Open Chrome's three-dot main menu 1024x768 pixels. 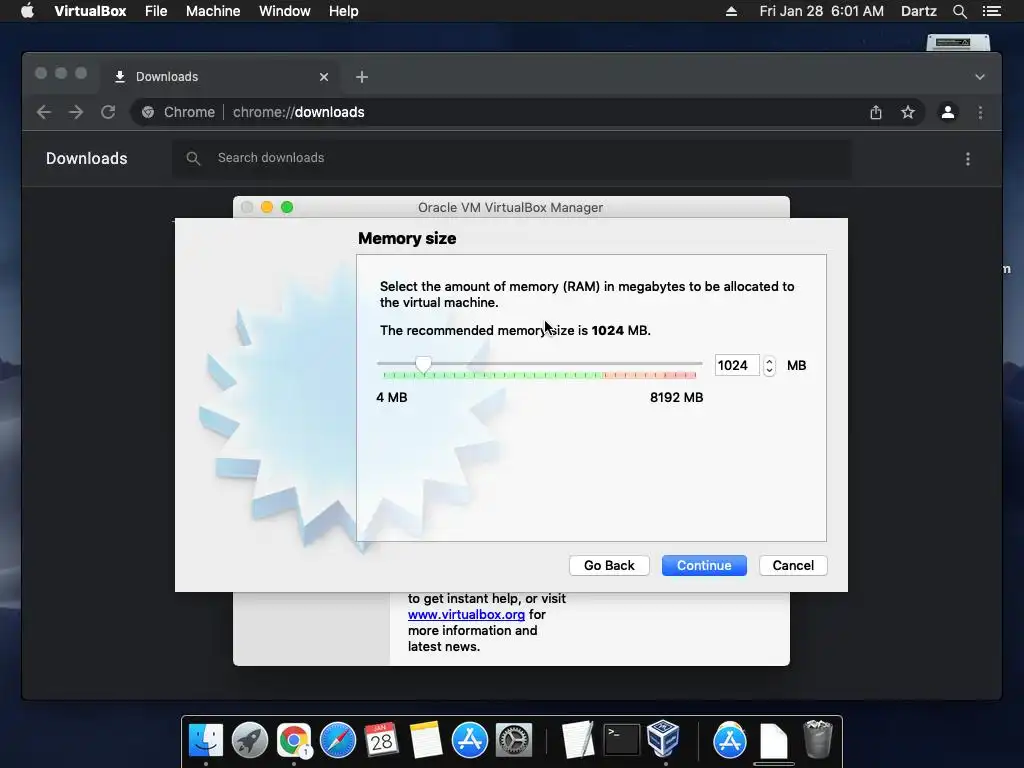(980, 112)
